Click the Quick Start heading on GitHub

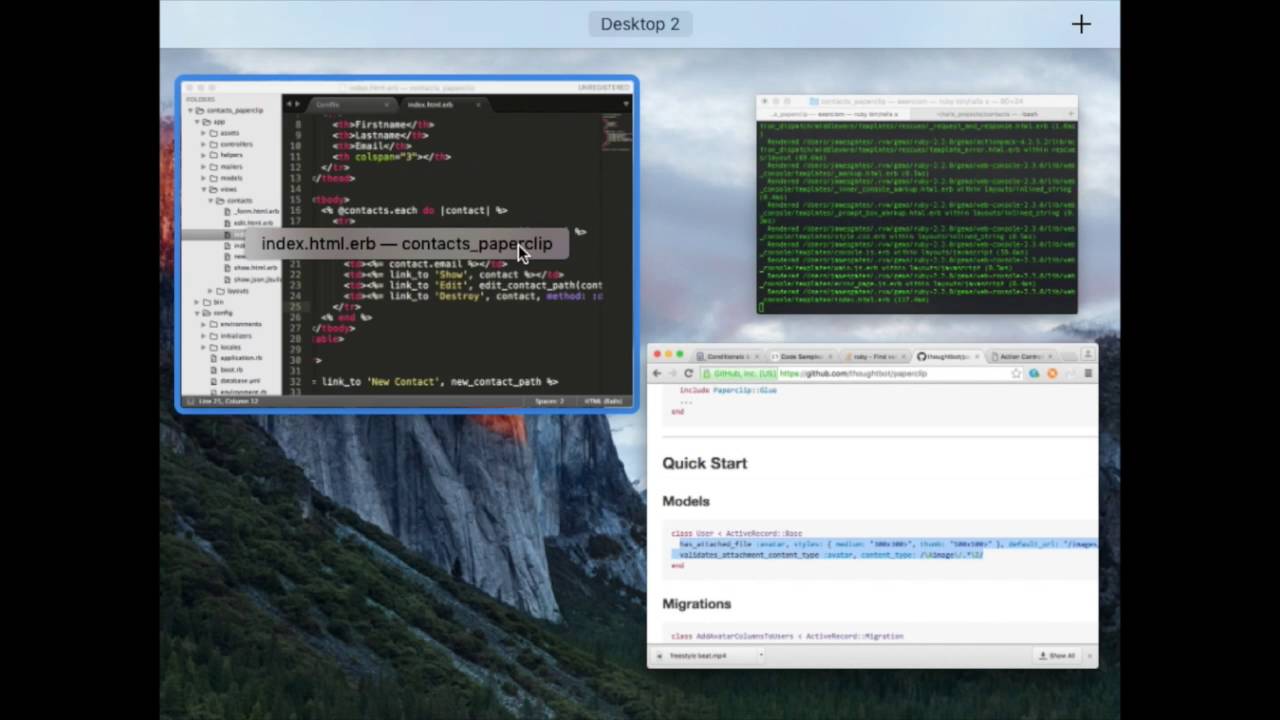point(704,463)
